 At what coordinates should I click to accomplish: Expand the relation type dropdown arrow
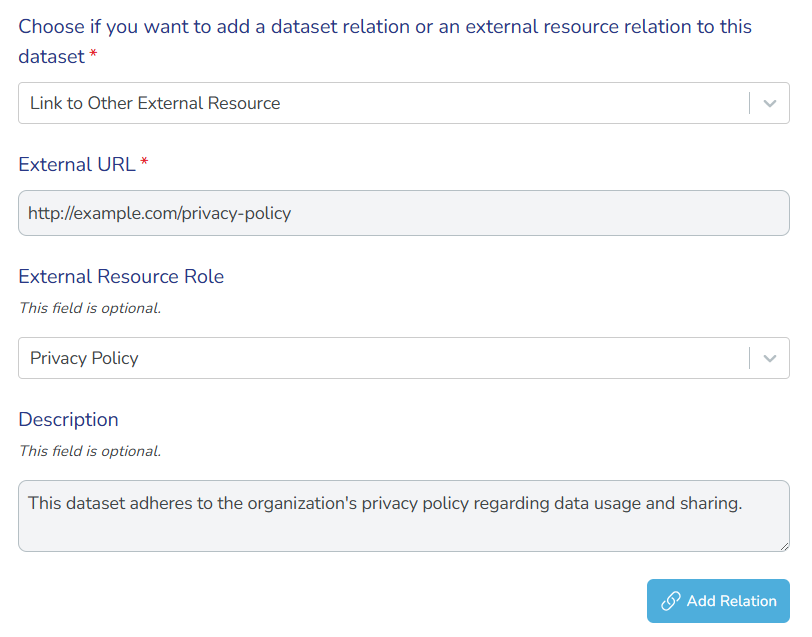tap(769, 103)
